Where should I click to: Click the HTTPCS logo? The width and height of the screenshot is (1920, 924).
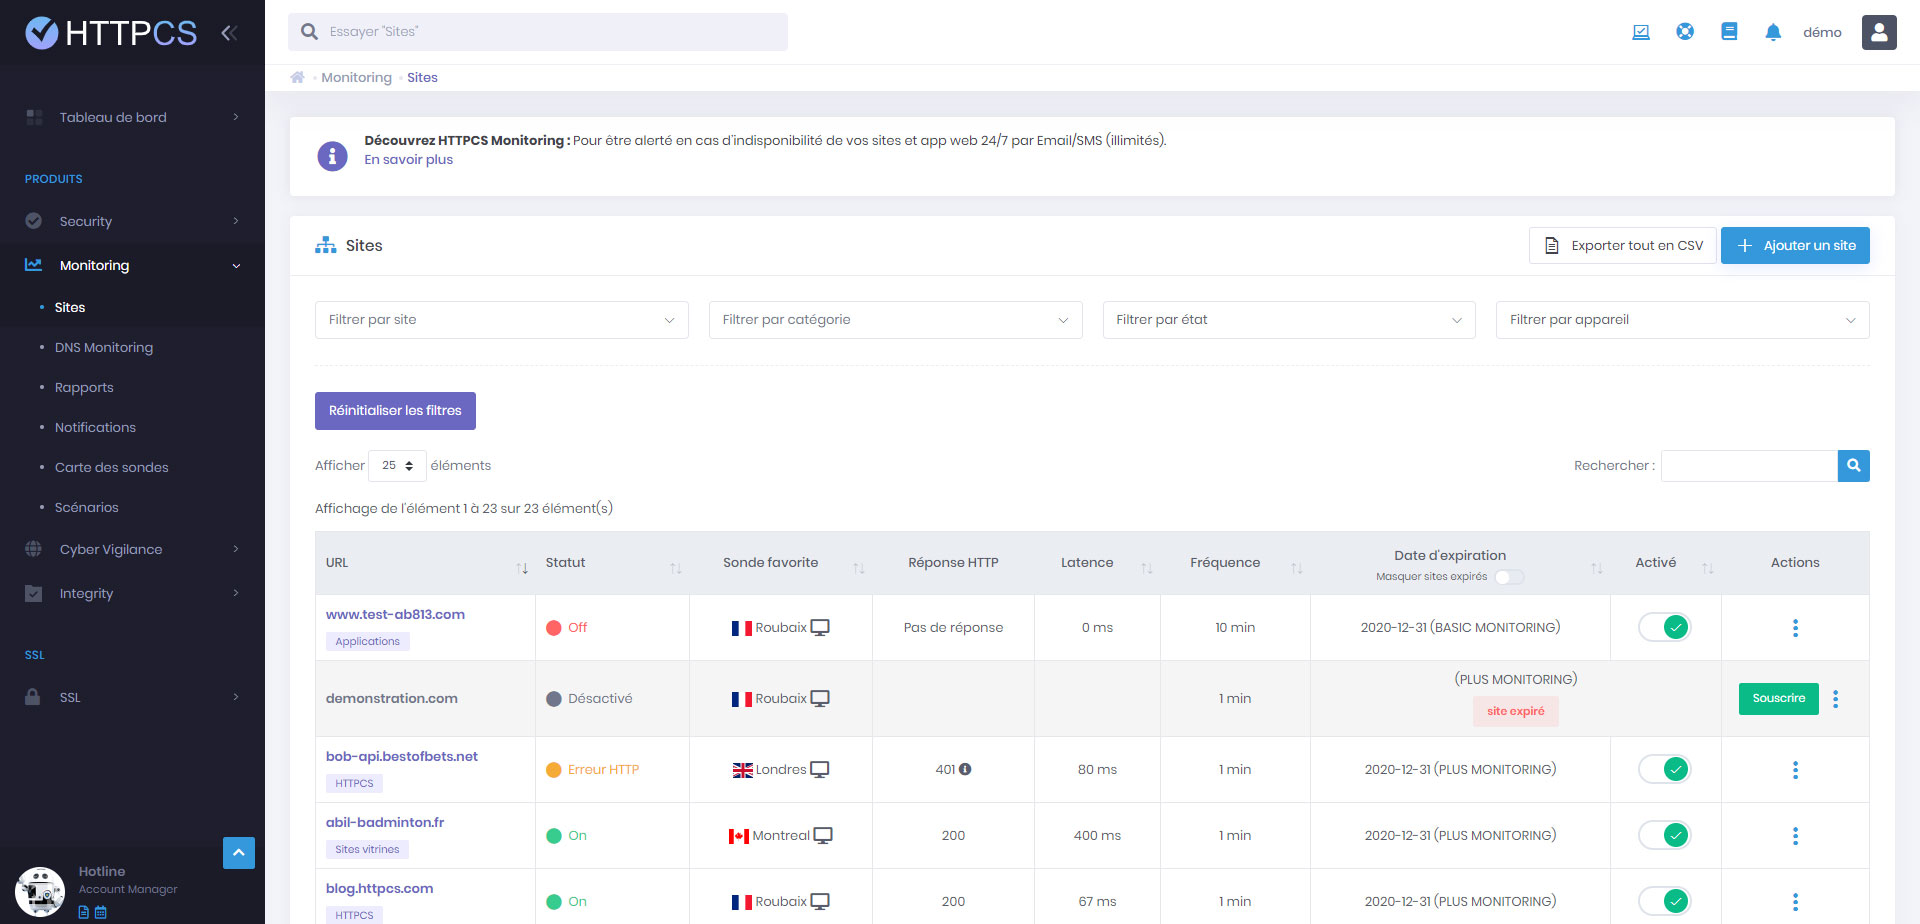click(111, 33)
